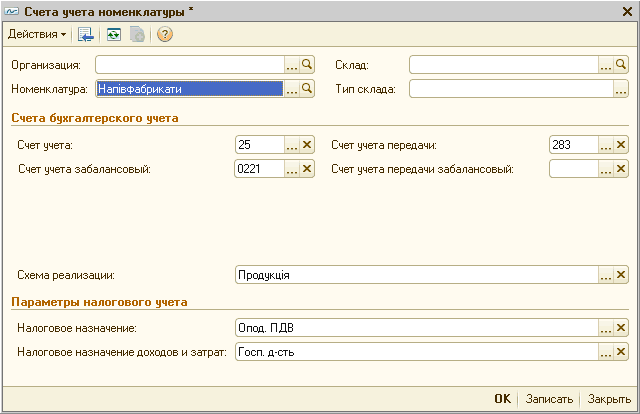This screenshot has width=640, height=414.
Task: Open selection for Номенклатура via ellipsis
Action: coord(291,89)
